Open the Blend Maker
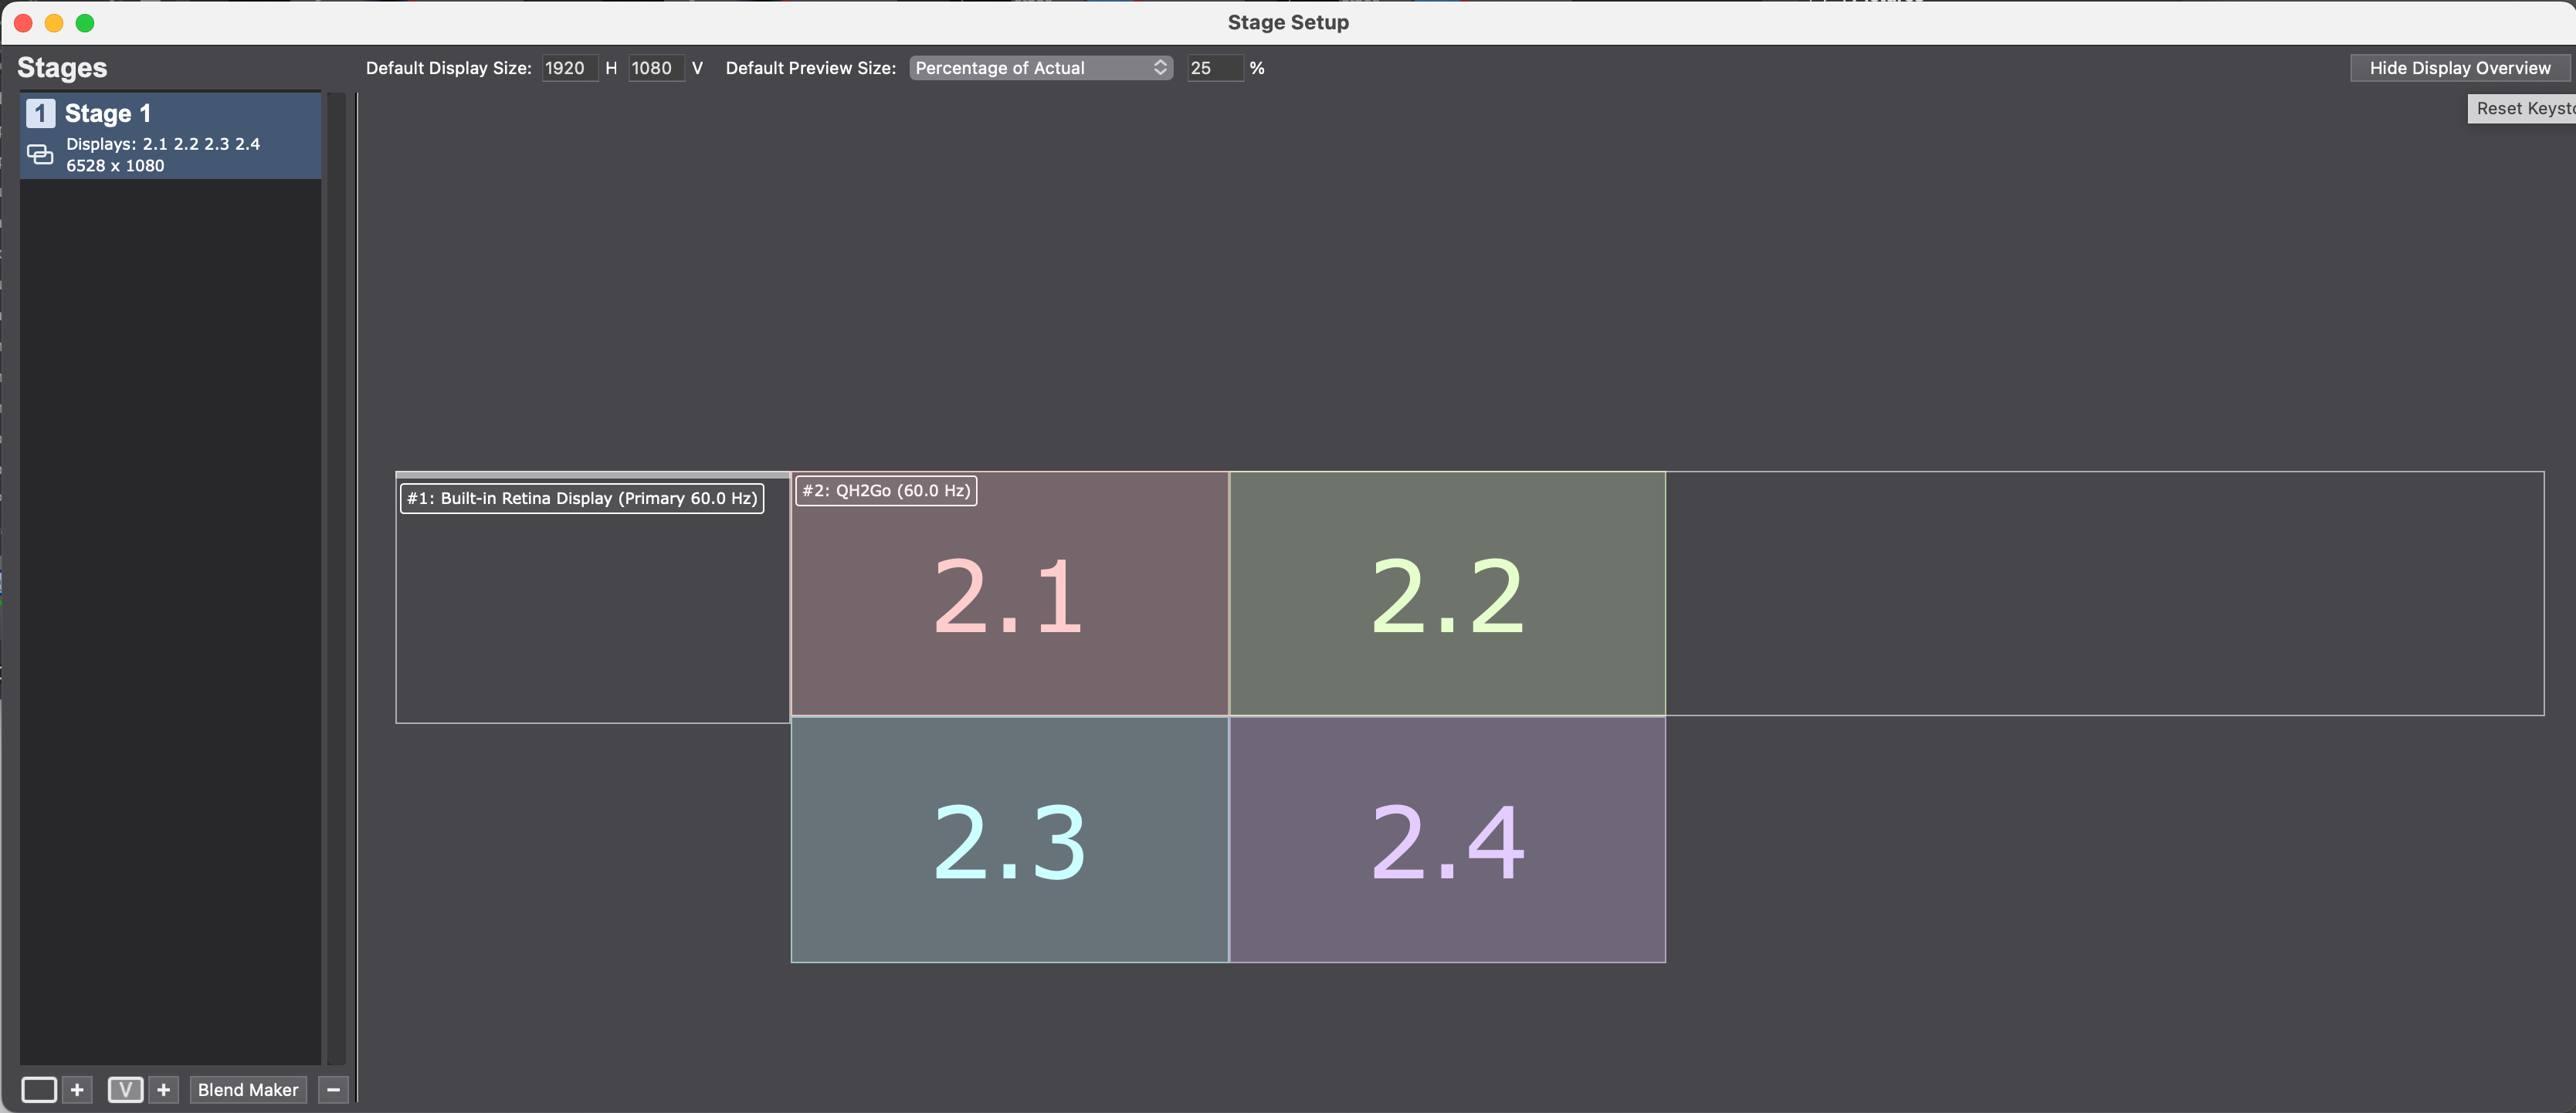Viewport: 2576px width, 1113px height. coord(248,1089)
